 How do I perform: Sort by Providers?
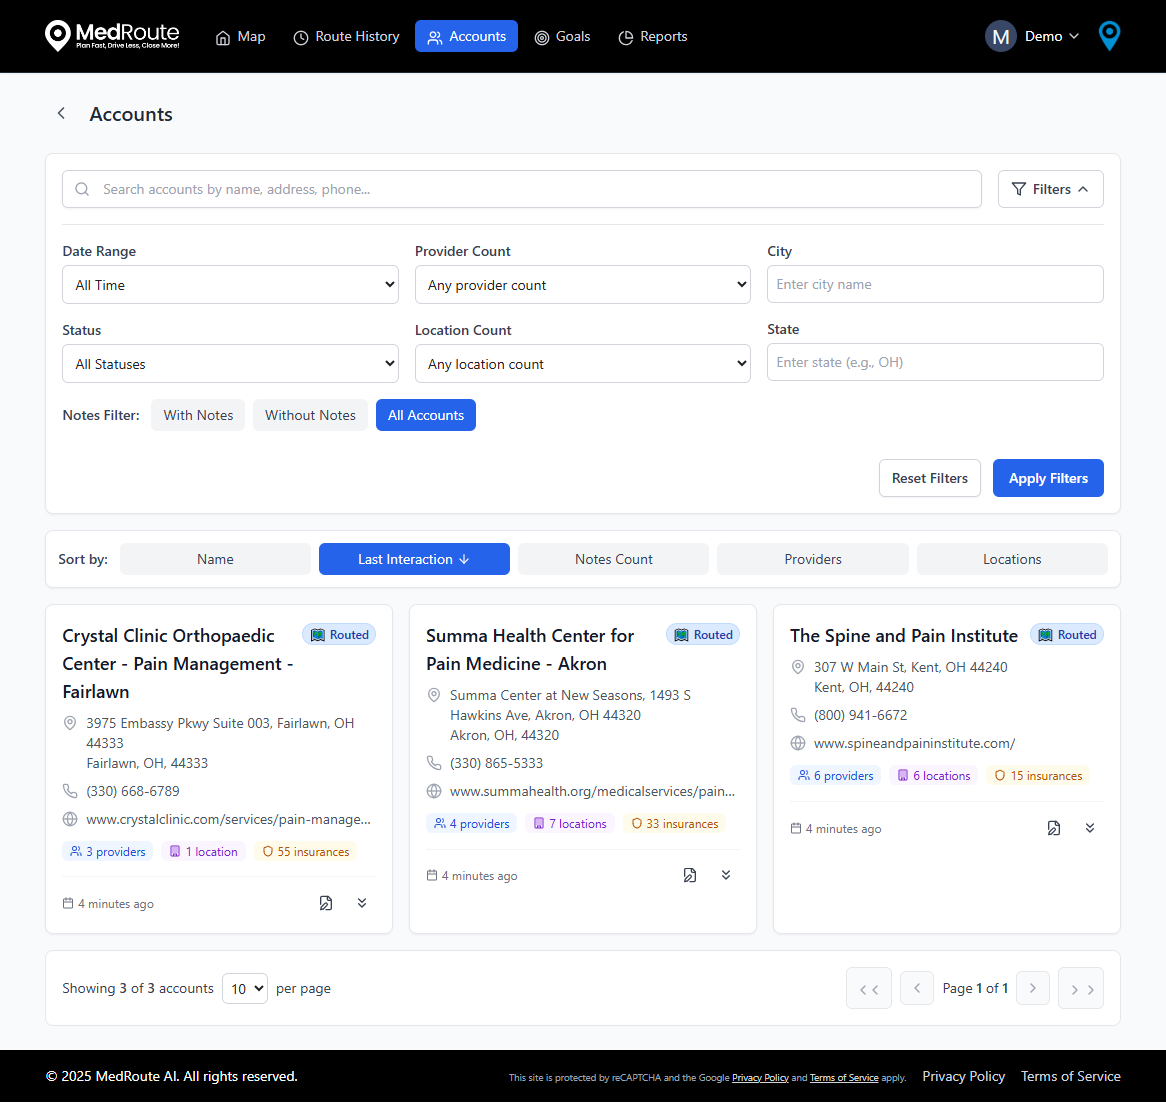pos(813,559)
